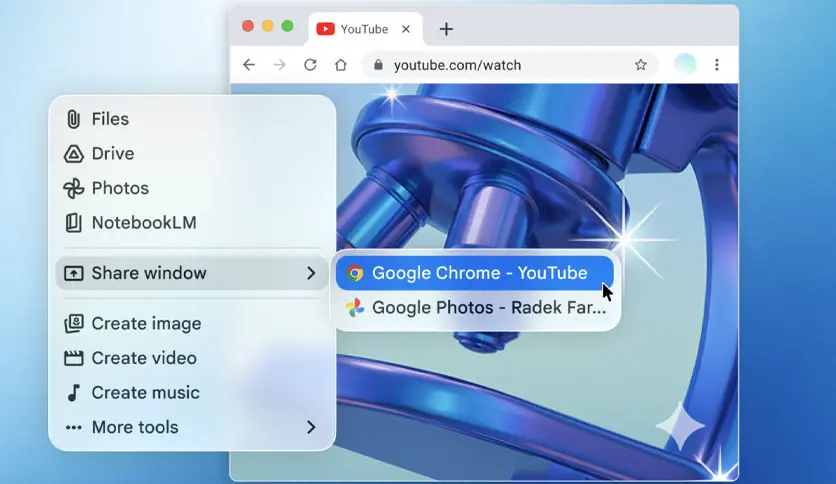836x484 pixels.
Task: Click the browser forward arrow
Action: (x=279, y=65)
